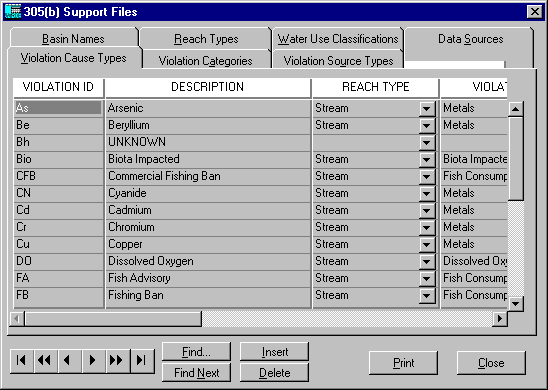
Task: Print the violation cause list
Action: coord(403,363)
